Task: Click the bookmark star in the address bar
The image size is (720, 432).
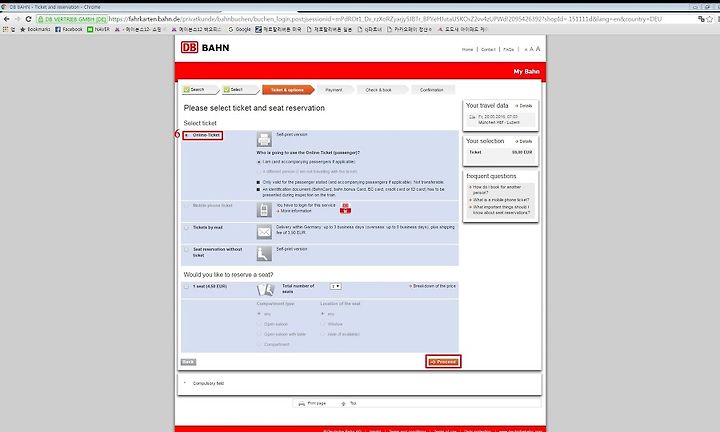Action: click(709, 19)
